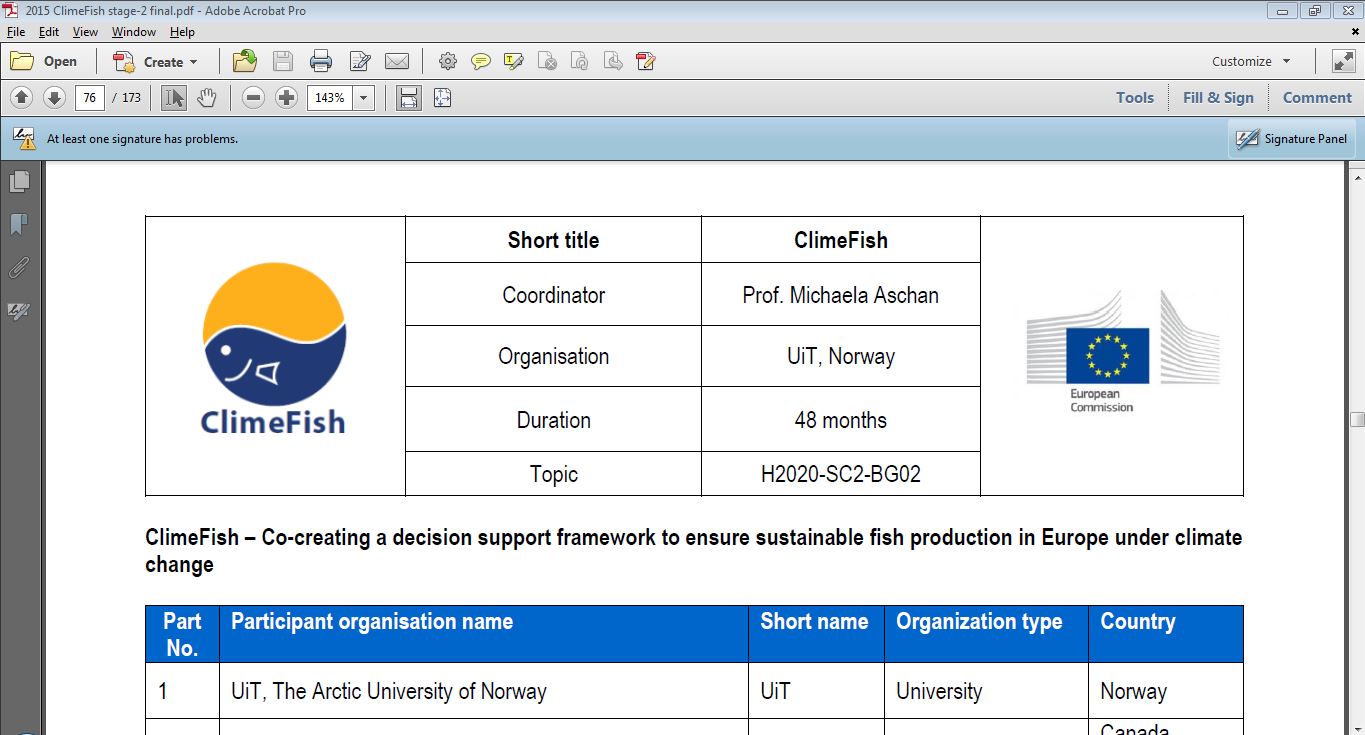Screen dimensions: 1365x735
Task: Click the 'At least one signature has problems' message
Action: tap(142, 139)
